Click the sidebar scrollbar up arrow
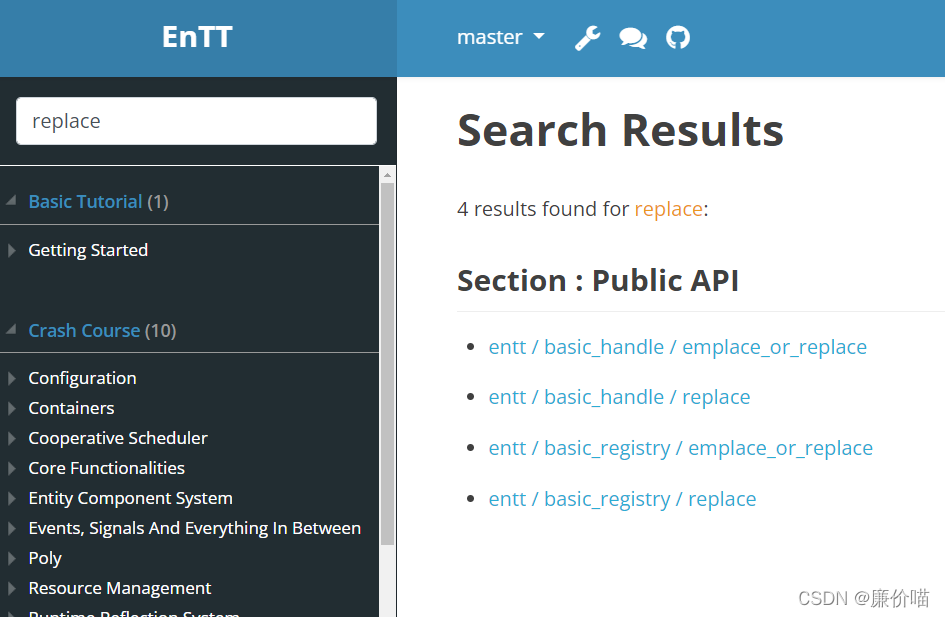Screen dimensions: 945x617 coord(388,175)
